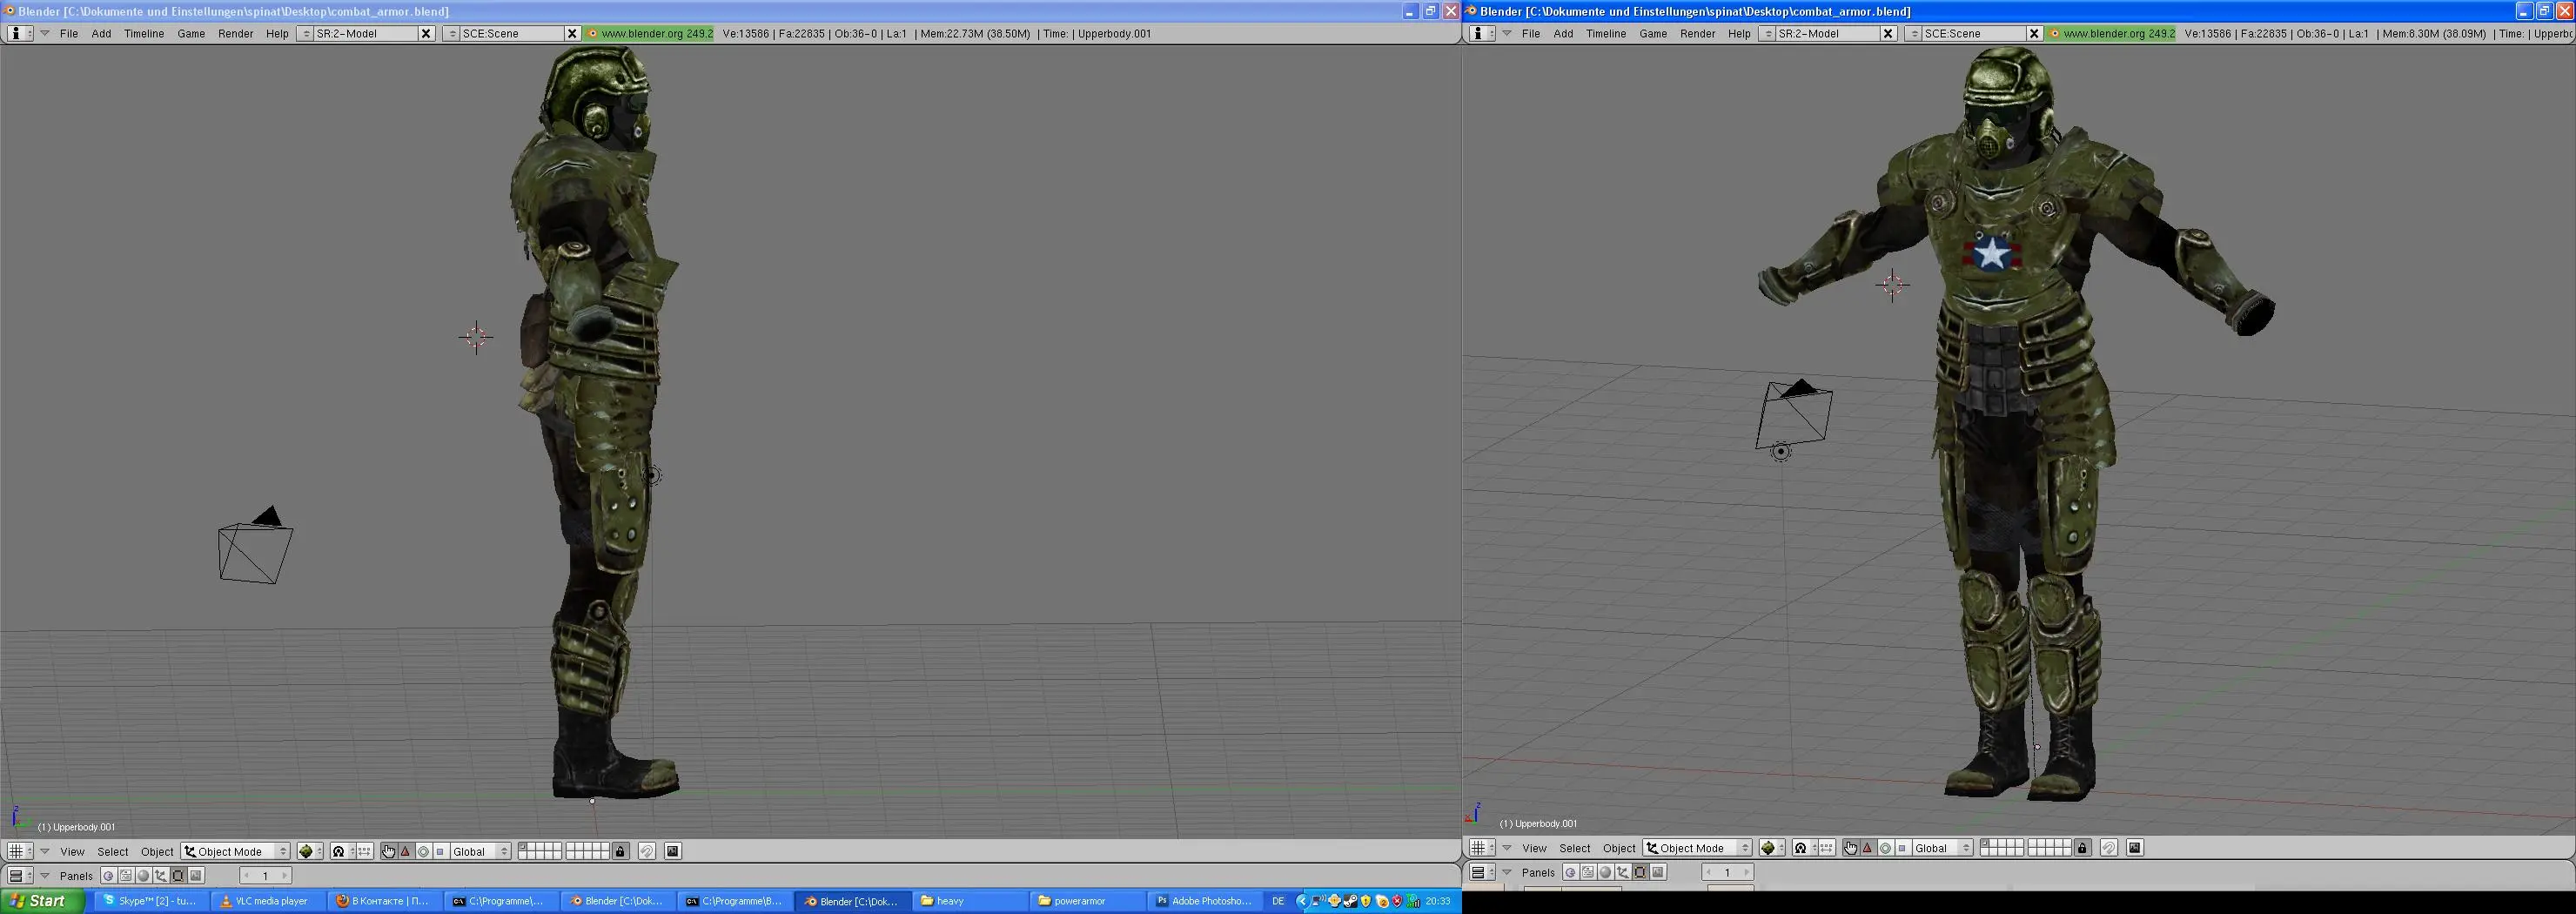Select Shading sphere icon in right Panels bar
The image size is (2576, 914).
[x=1605, y=872]
